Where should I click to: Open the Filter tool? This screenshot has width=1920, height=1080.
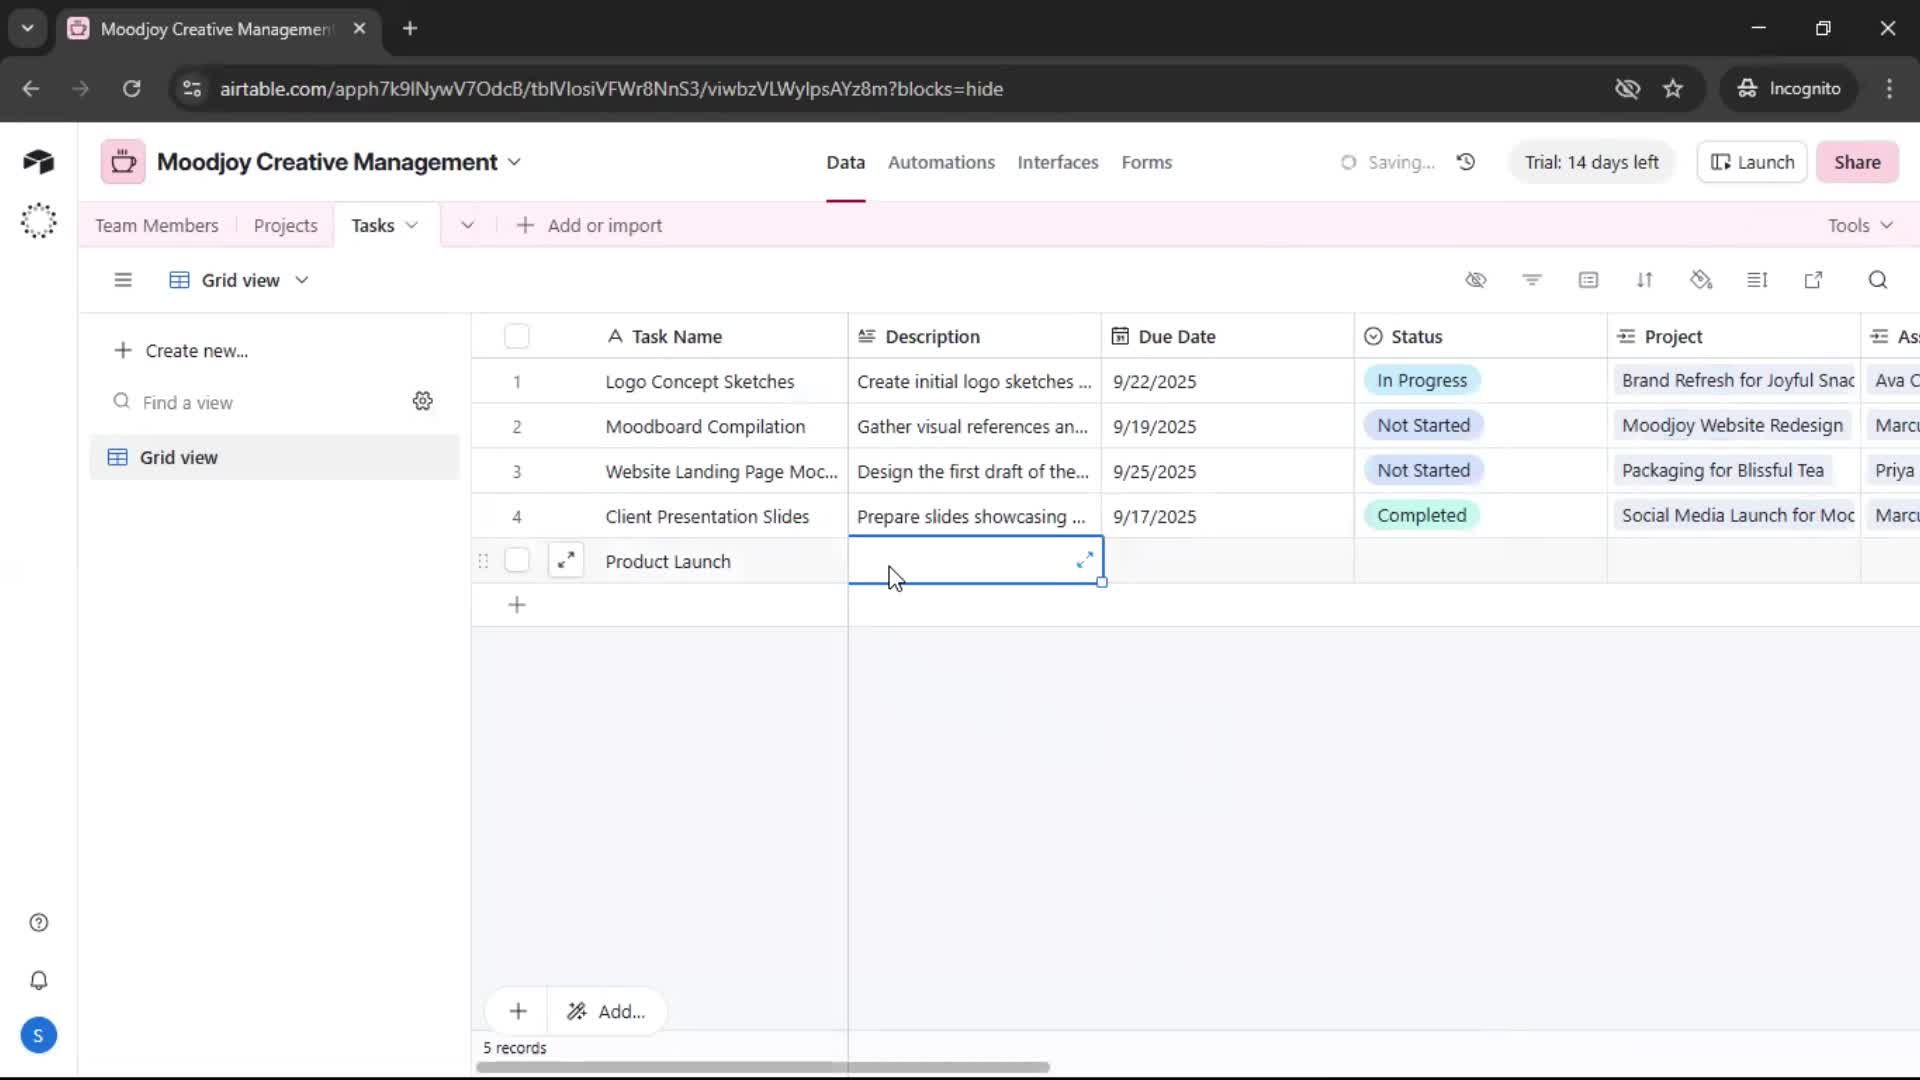pyautogui.click(x=1532, y=280)
